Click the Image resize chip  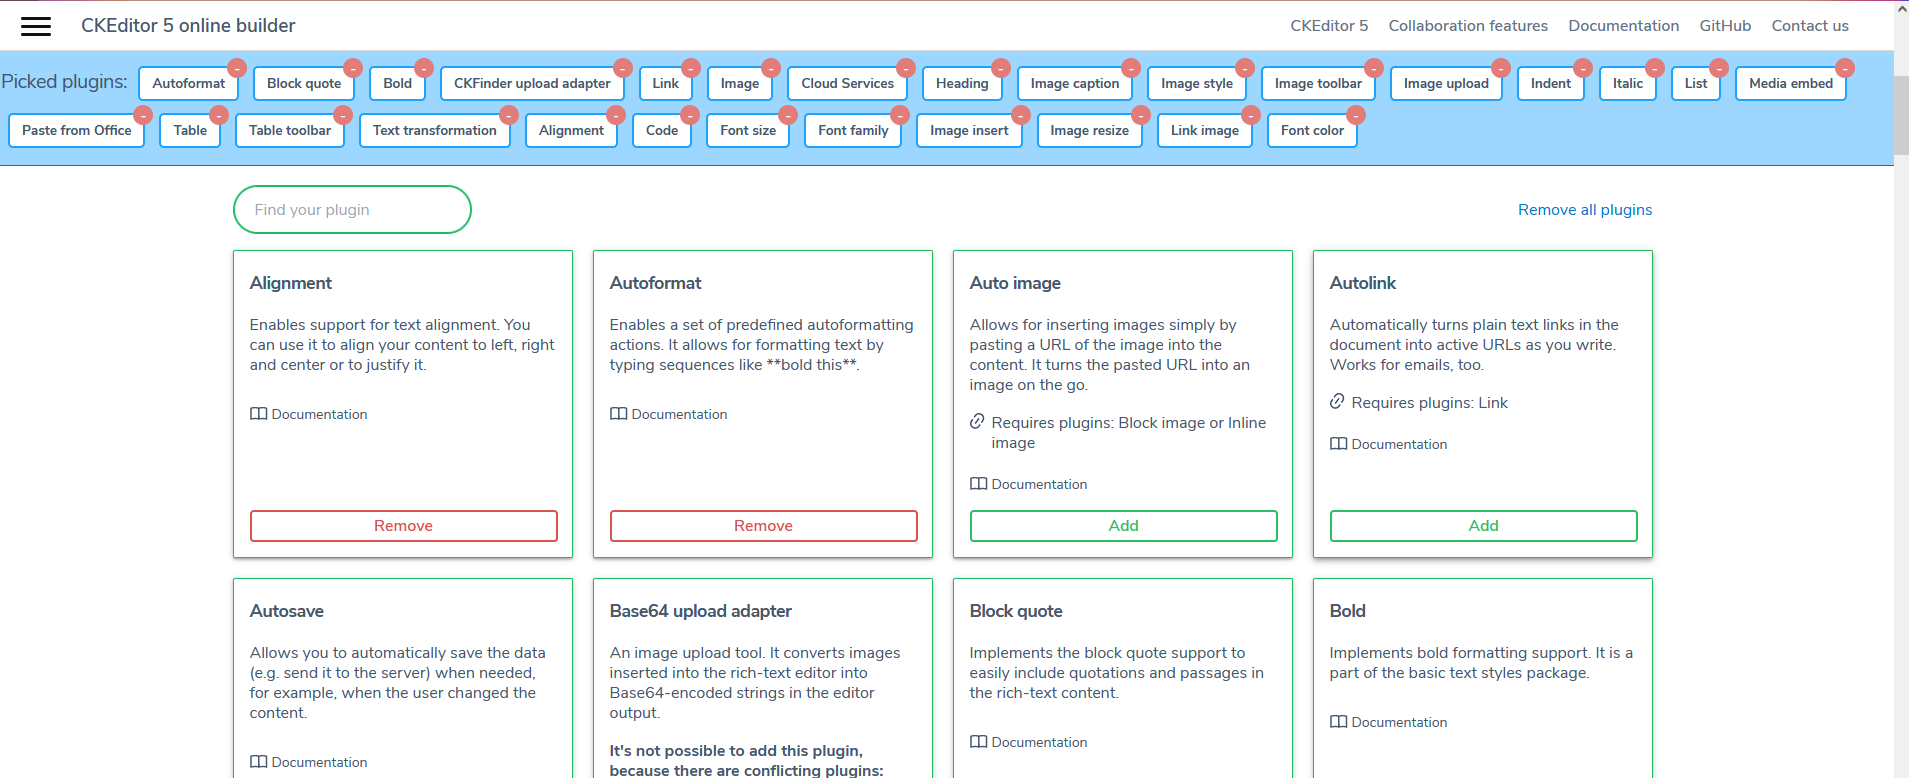point(1090,131)
